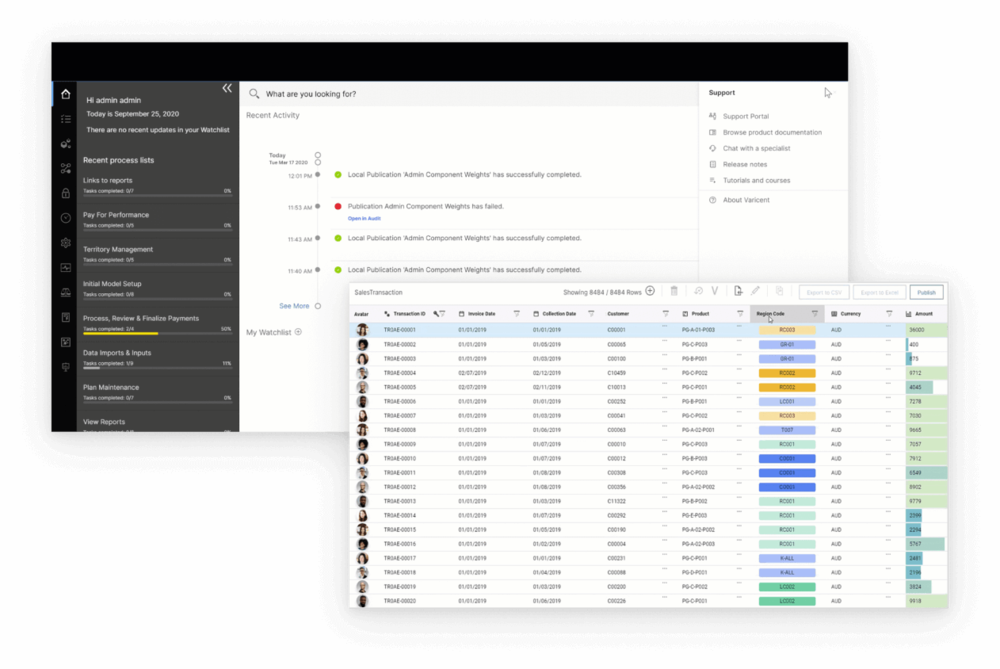Image resolution: width=1000 pixels, height=669 pixels.
Task: Click the Data Imports & Inputs progress bar
Action: (157, 368)
